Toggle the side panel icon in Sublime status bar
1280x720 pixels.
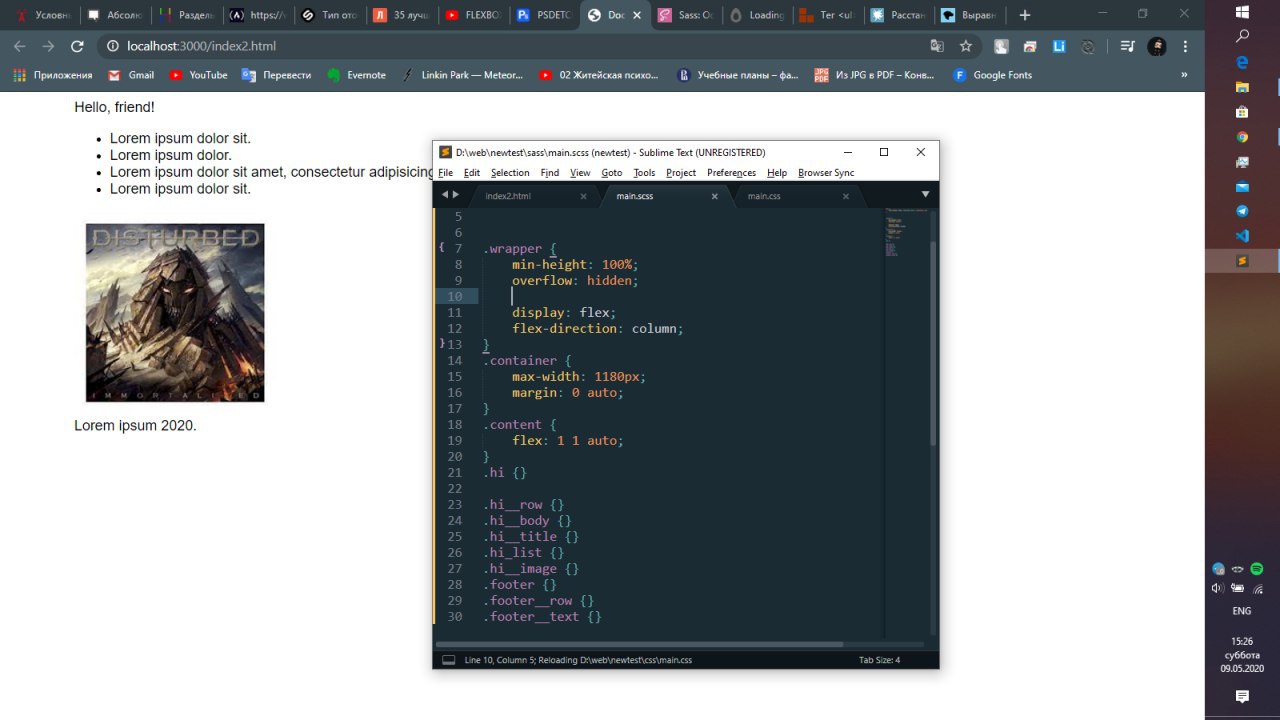pos(448,660)
